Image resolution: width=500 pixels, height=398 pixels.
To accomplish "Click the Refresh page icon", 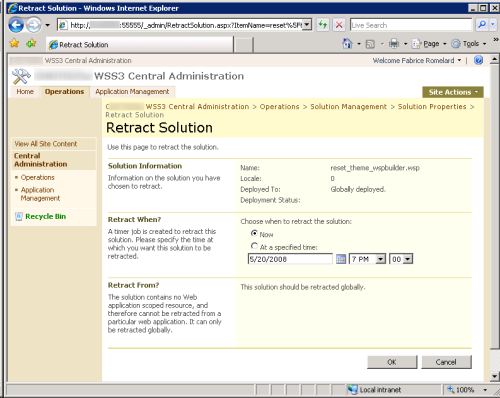I will tap(323, 25).
